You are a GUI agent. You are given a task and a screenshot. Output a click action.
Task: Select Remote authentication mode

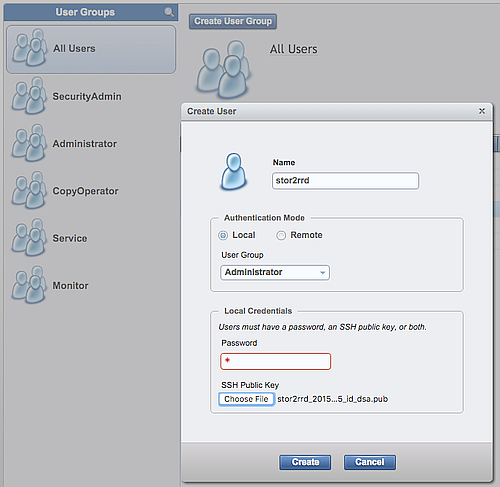click(281, 235)
